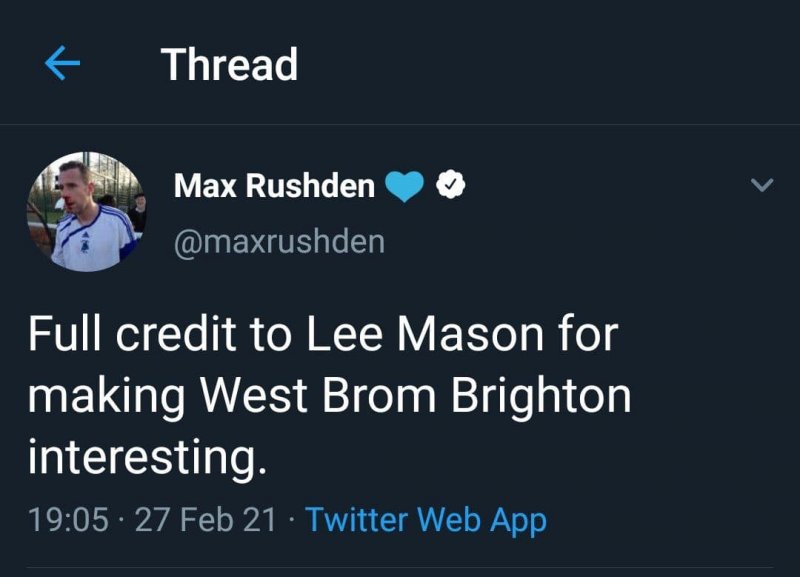Click the 19:05 timestamp
The height and width of the screenshot is (577, 800).
coord(68,520)
